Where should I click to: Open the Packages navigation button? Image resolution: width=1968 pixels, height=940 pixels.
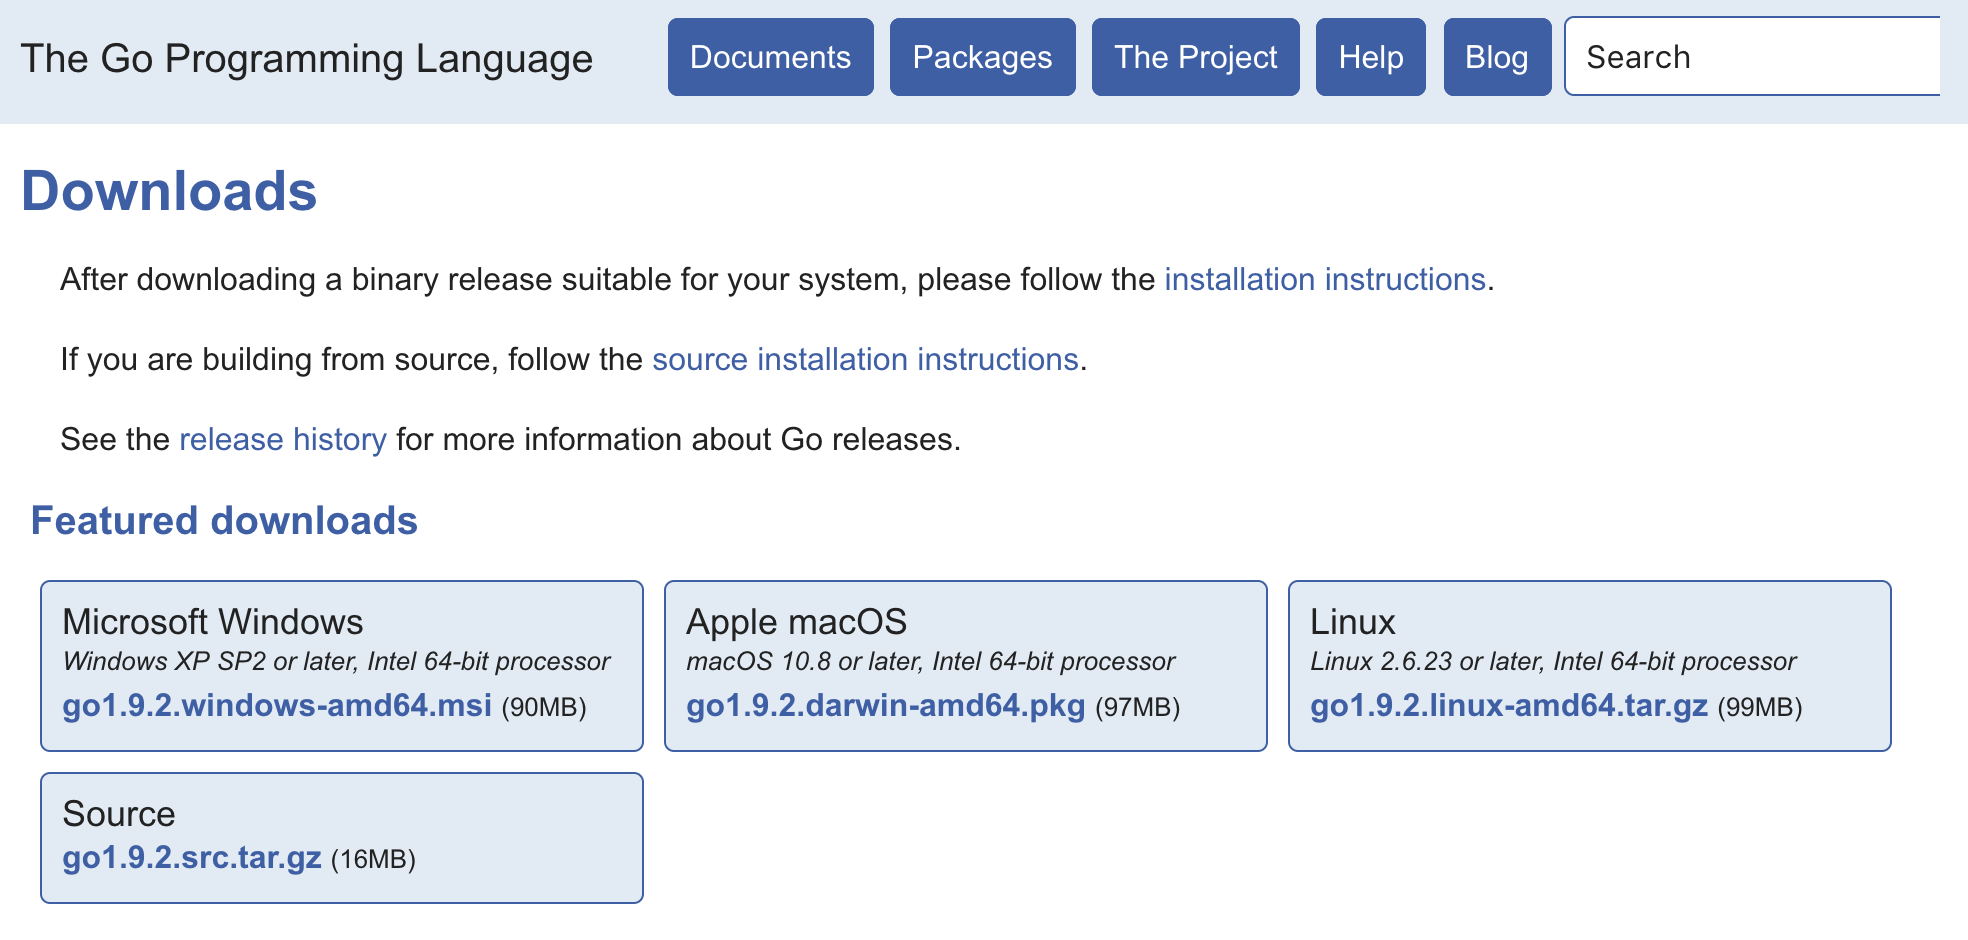click(982, 57)
